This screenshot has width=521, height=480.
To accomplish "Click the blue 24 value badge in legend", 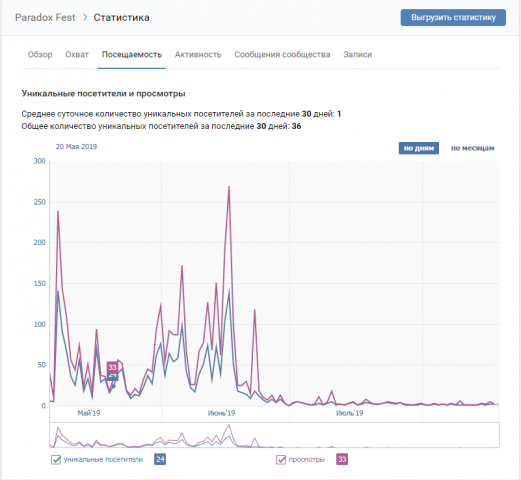I will tap(160, 459).
